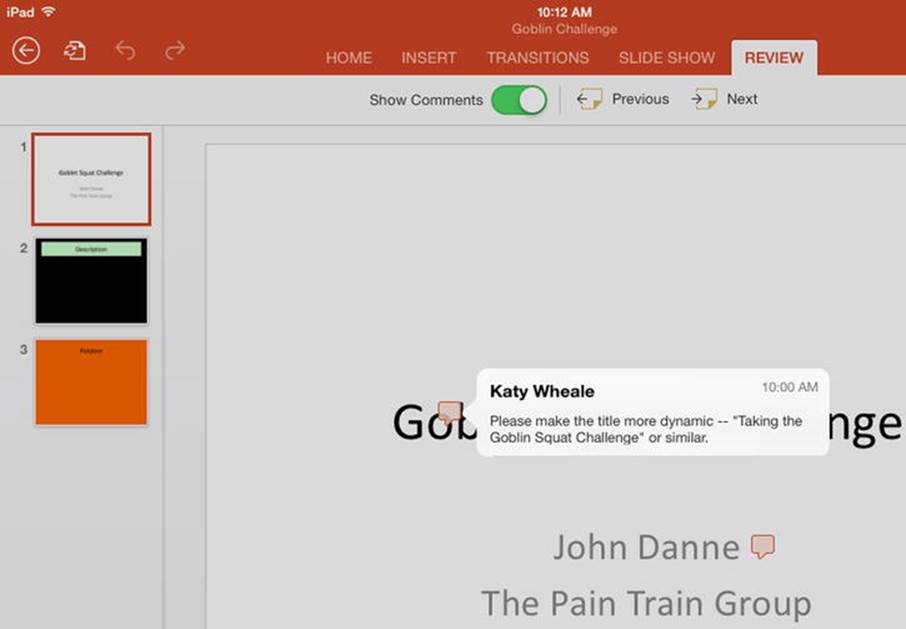Click the comment text about dynamic title
Screen dimensions: 906x629
pyautogui.click(x=645, y=429)
